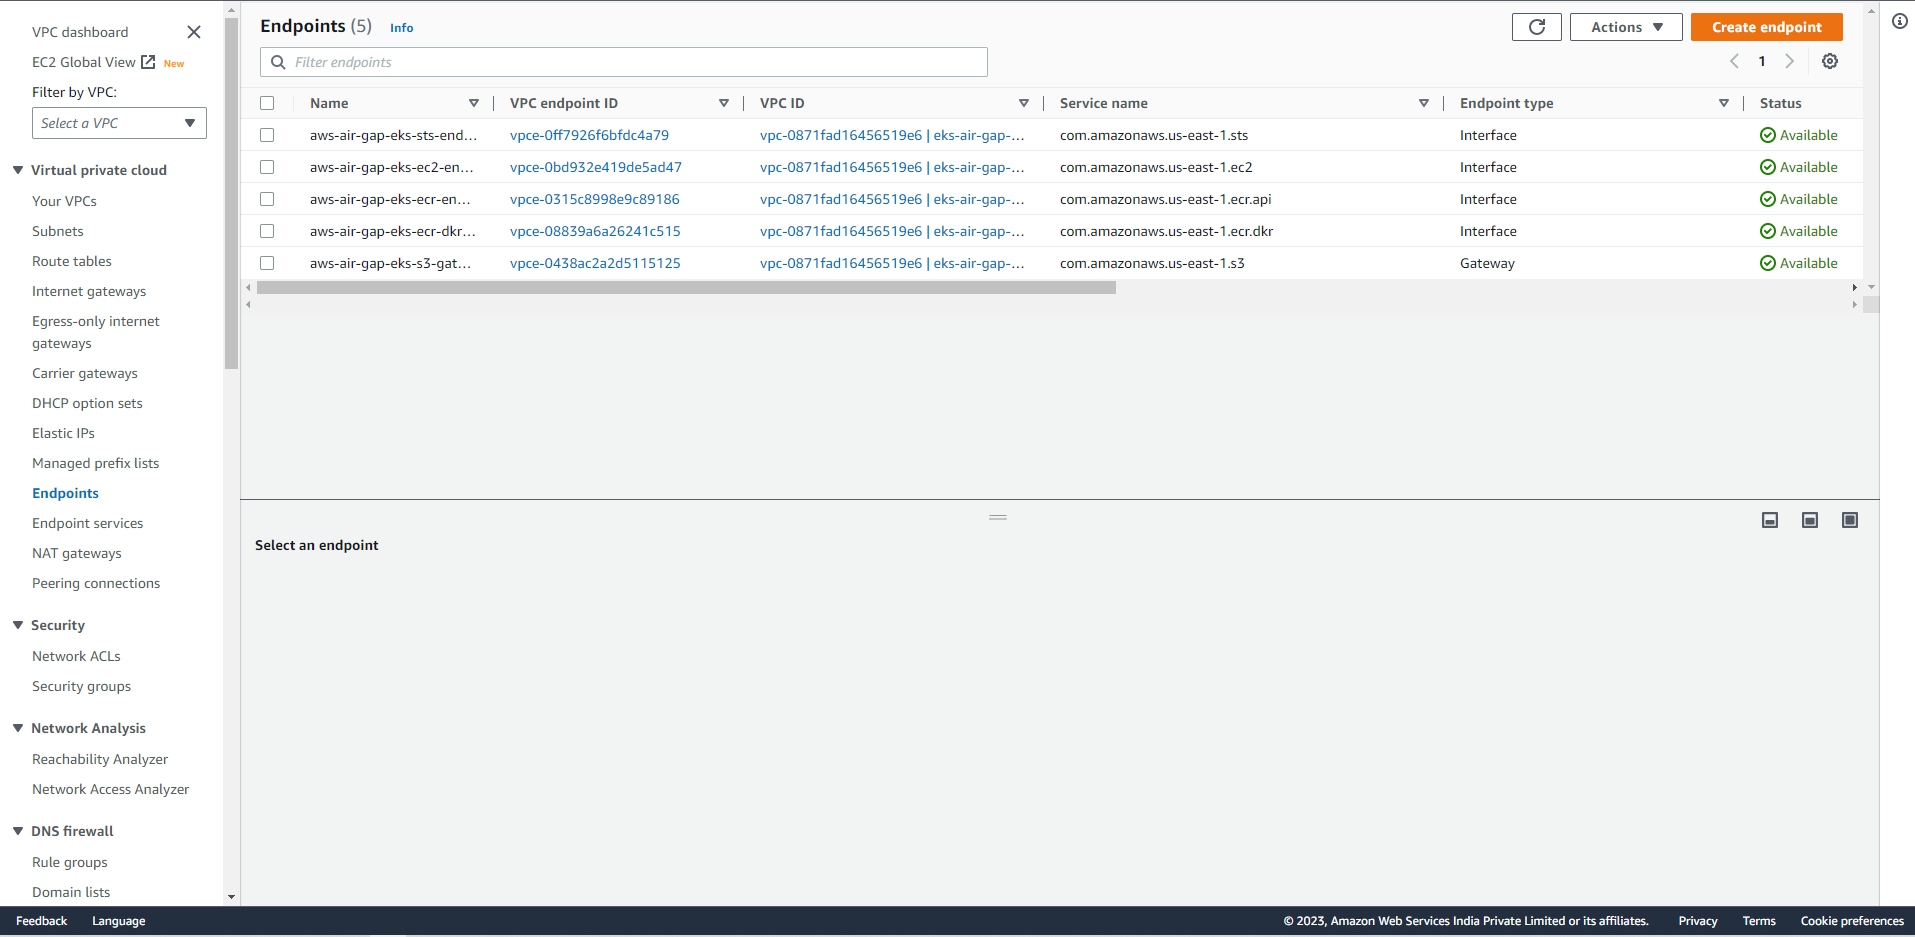1915x937 pixels.
Task: Check the aws-air-gap-eks-s3 gateway row
Action: pyautogui.click(x=267, y=263)
